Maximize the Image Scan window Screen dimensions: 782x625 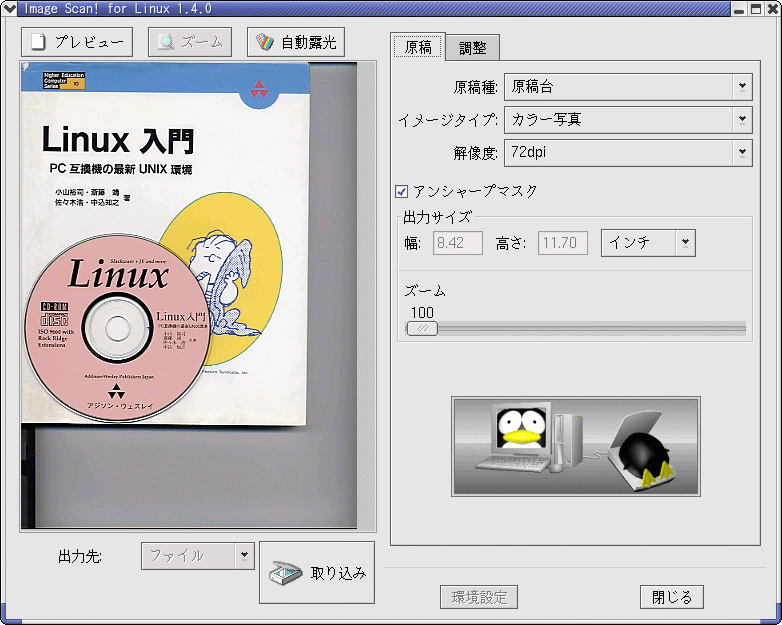click(x=756, y=8)
